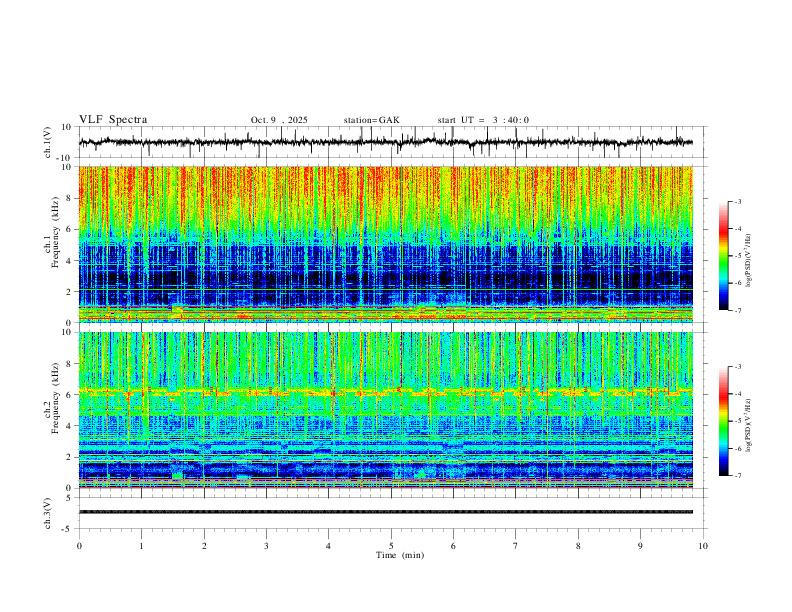Click the ch.1 colorbar "log(PSD)(V²/Hz)" label
792x612 pixels.
[749, 261]
